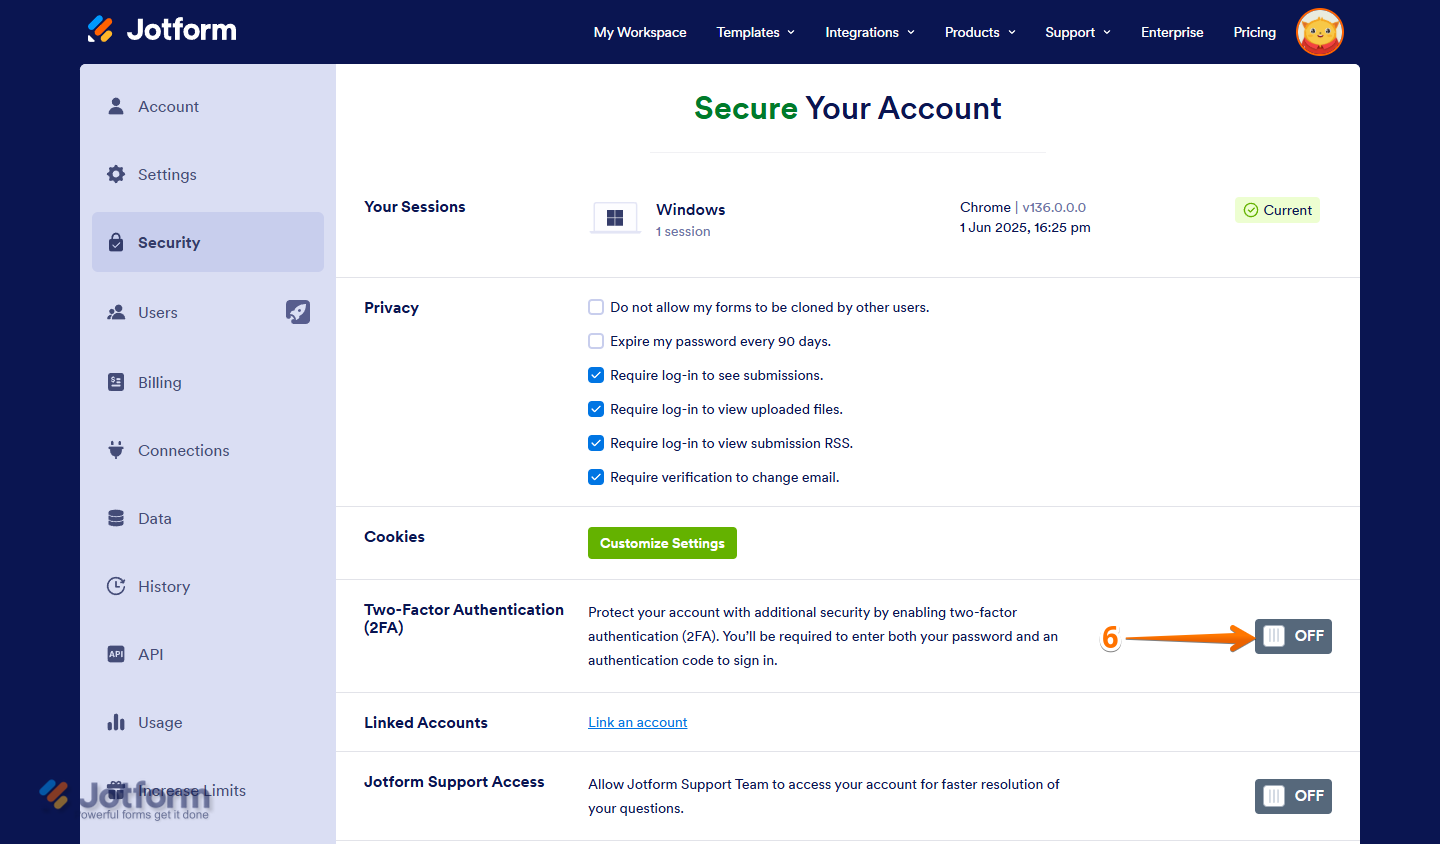
Task: Turn on Jotform Support Access toggle
Action: click(1293, 796)
